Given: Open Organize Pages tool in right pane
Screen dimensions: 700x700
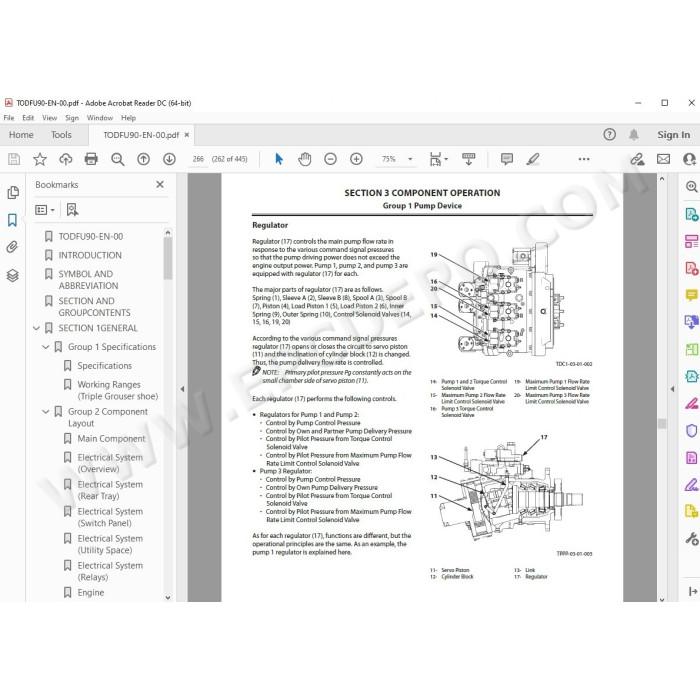Looking at the screenshot, I should pos(691,350).
